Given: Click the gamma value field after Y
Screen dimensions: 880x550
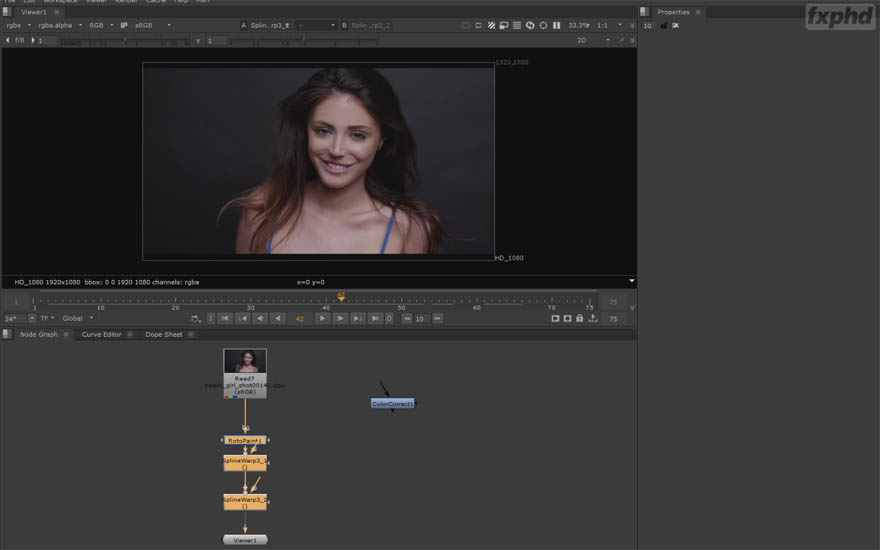Looking at the screenshot, I should point(216,40).
